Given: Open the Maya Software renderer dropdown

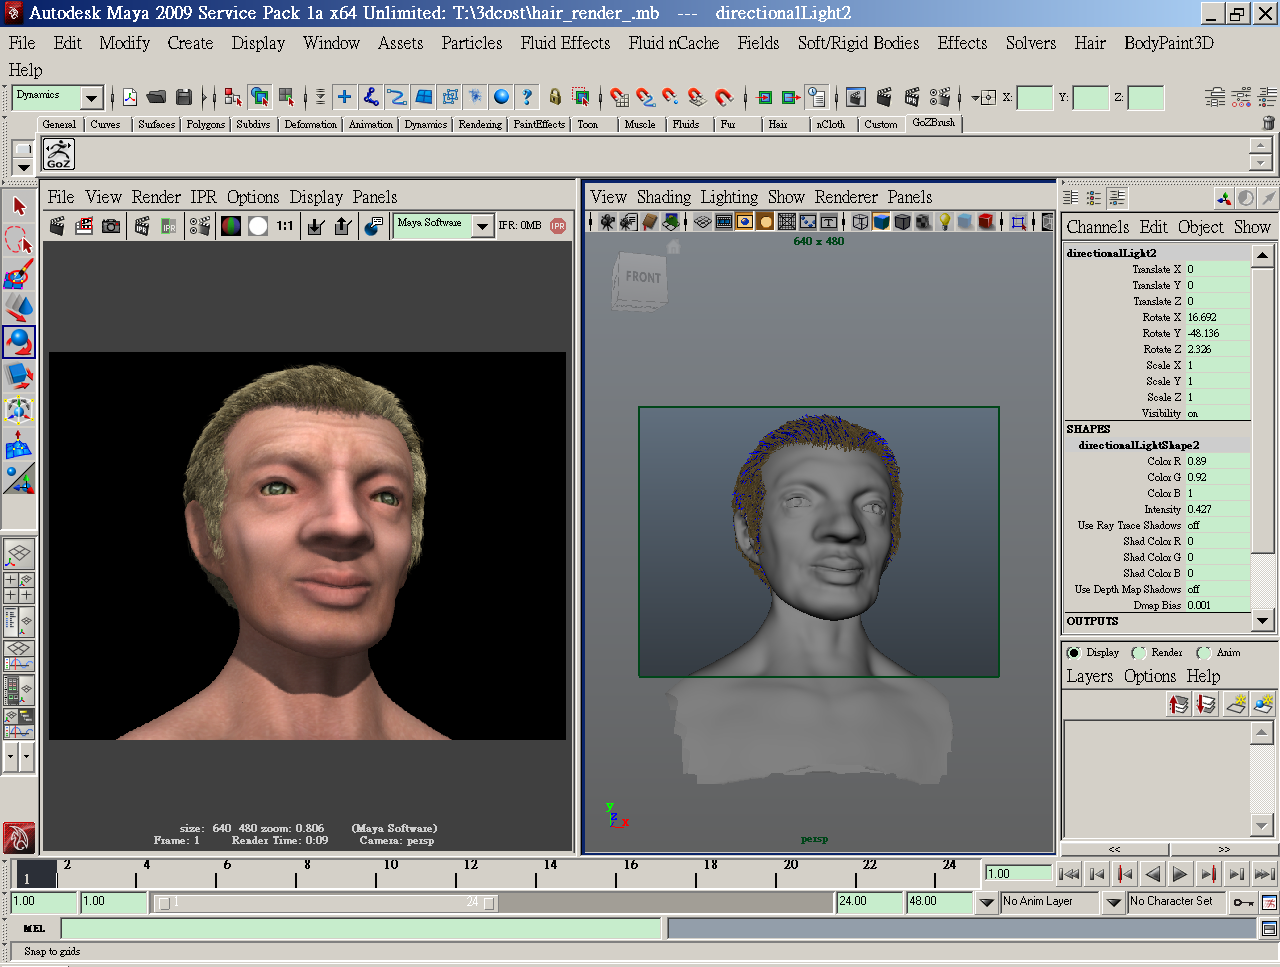Looking at the screenshot, I should pos(482,226).
